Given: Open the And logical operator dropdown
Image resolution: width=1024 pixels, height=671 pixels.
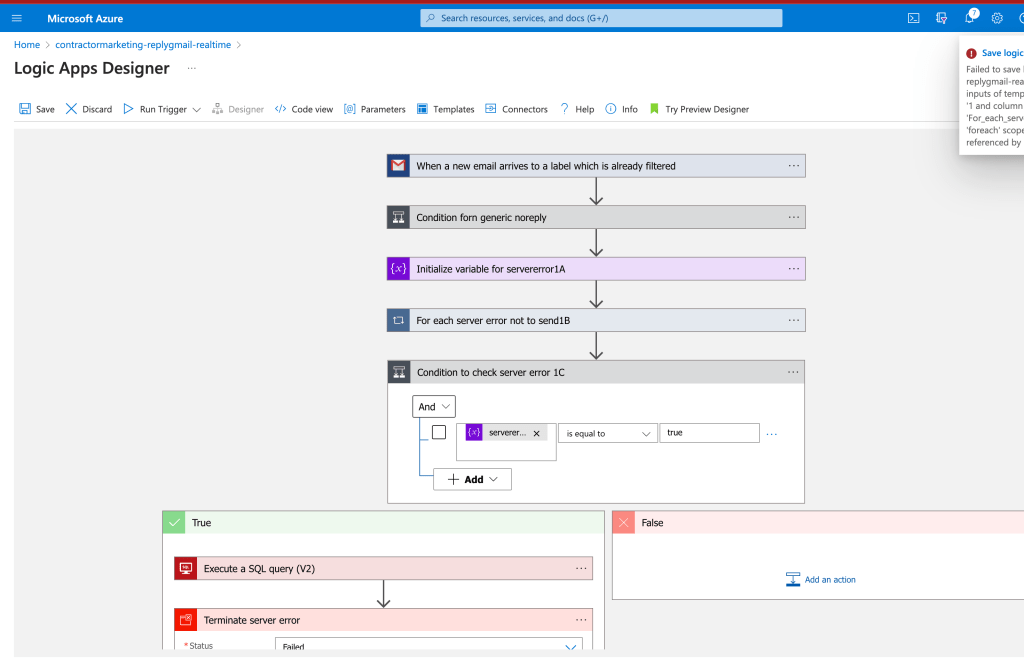Looking at the screenshot, I should click(434, 406).
